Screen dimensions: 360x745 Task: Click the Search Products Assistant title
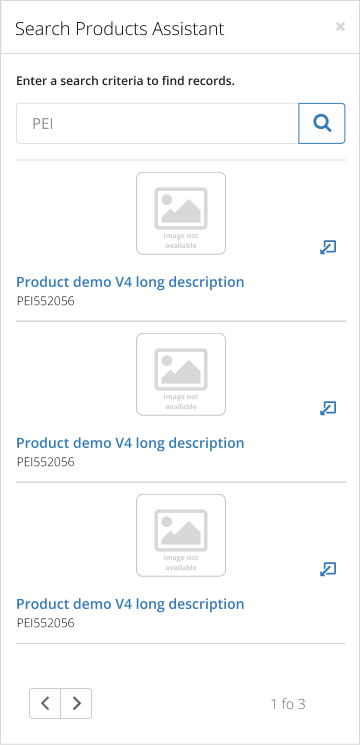coord(120,29)
